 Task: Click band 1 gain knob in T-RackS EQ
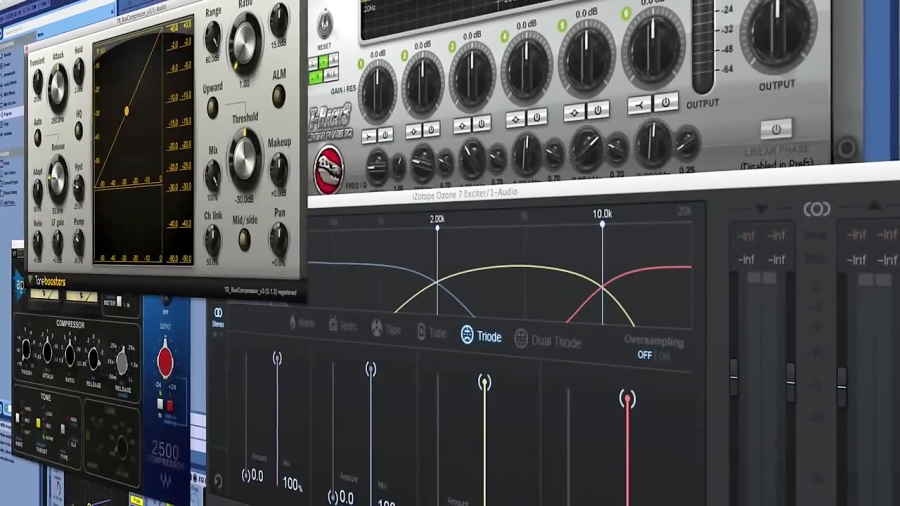point(377,92)
